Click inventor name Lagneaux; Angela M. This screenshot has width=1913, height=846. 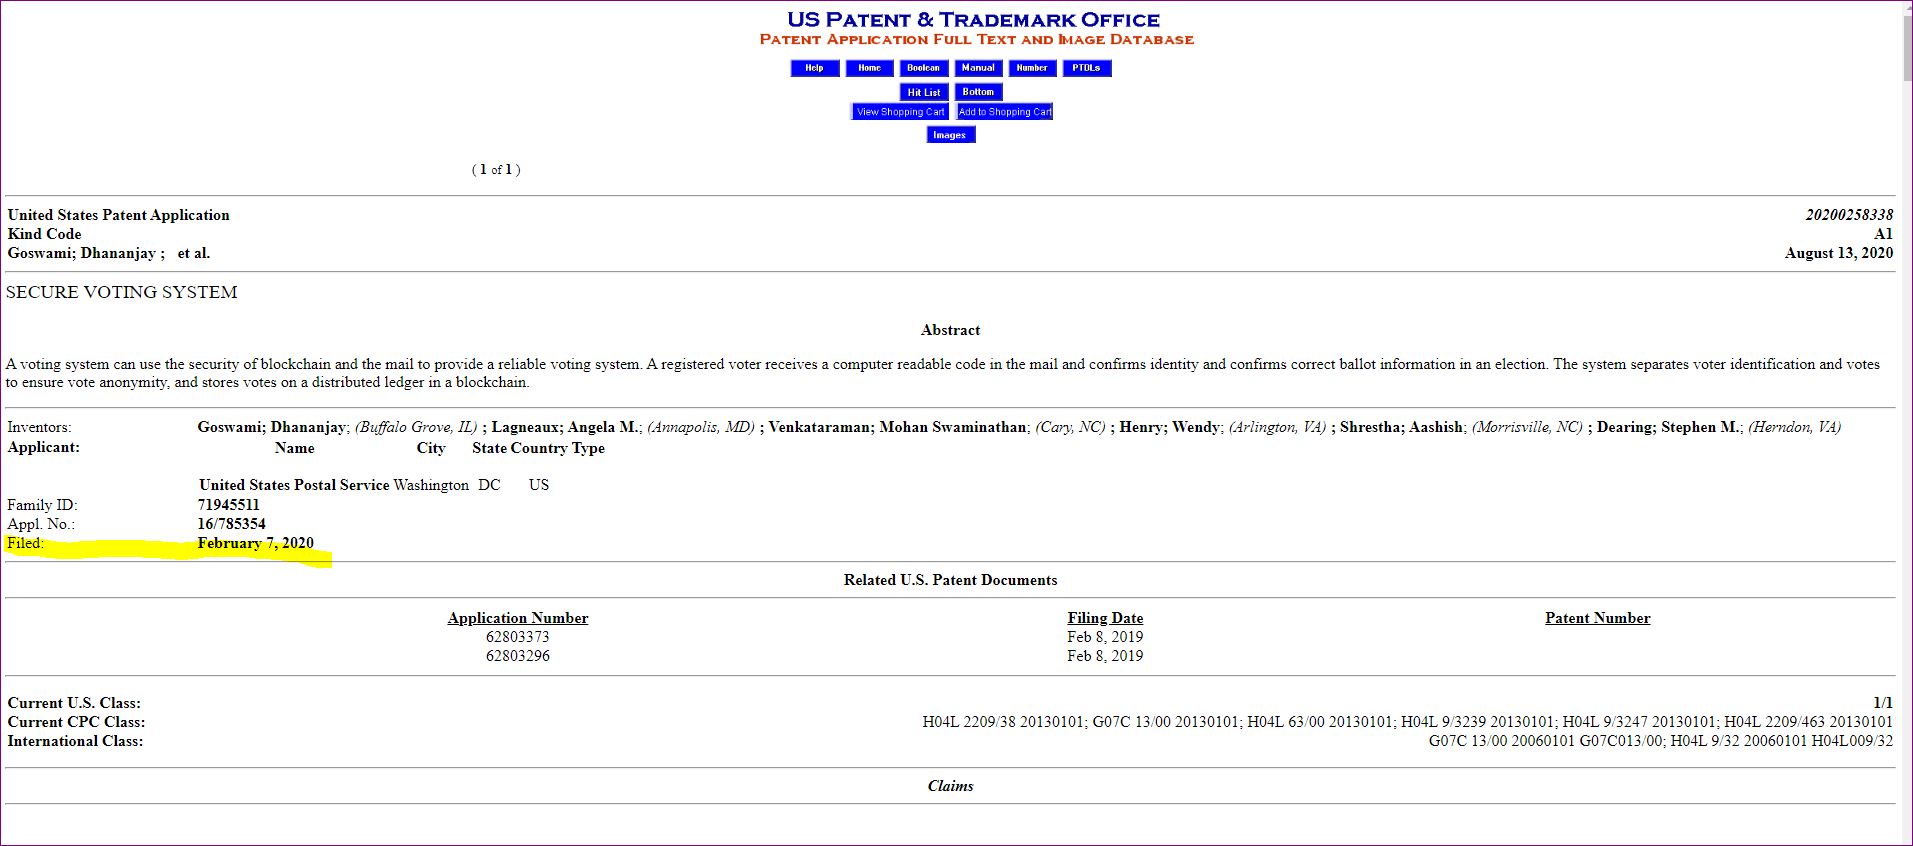click(x=565, y=427)
